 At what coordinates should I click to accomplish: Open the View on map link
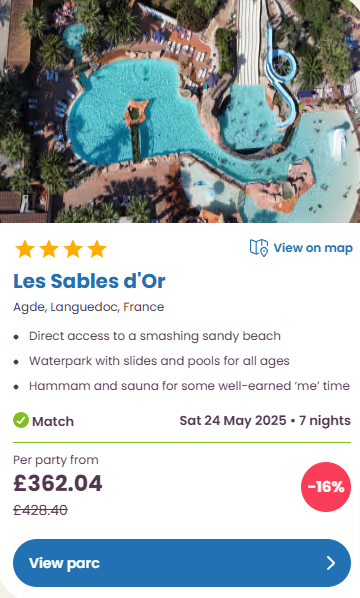tap(301, 248)
